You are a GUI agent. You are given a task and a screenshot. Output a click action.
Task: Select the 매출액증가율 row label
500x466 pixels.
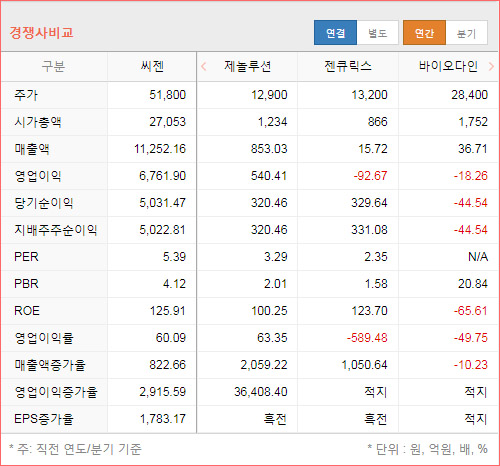[x=50, y=365]
